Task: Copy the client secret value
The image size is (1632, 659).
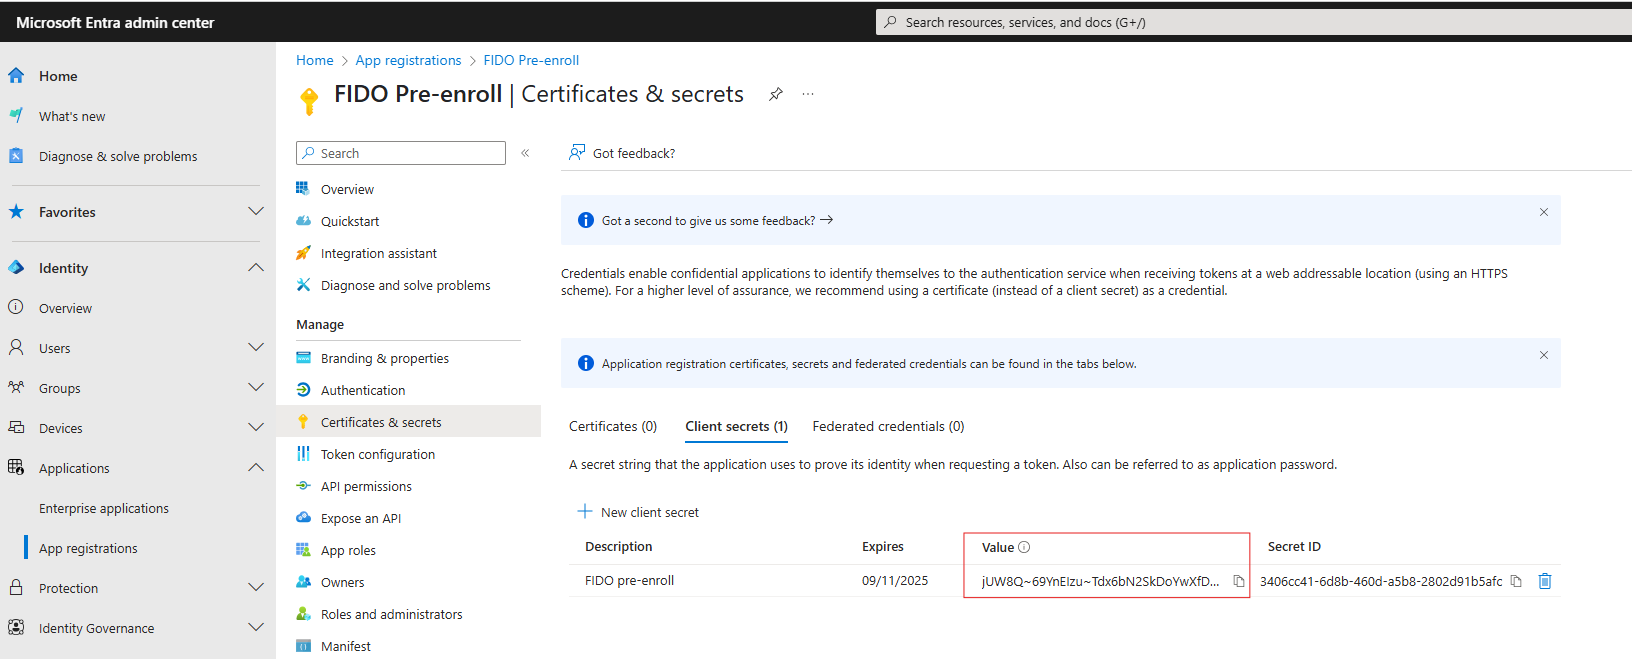Action: tap(1239, 581)
